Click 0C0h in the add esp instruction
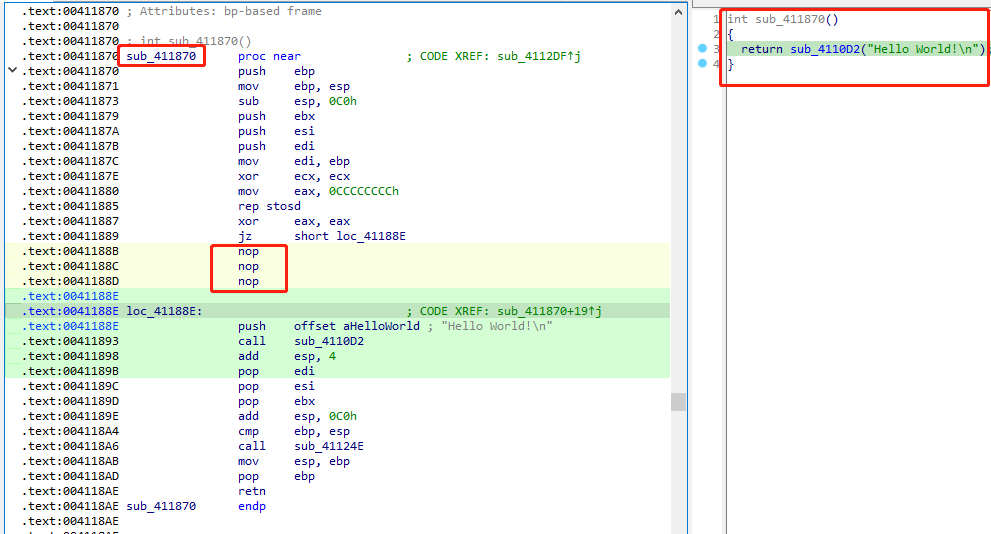 click(x=343, y=416)
